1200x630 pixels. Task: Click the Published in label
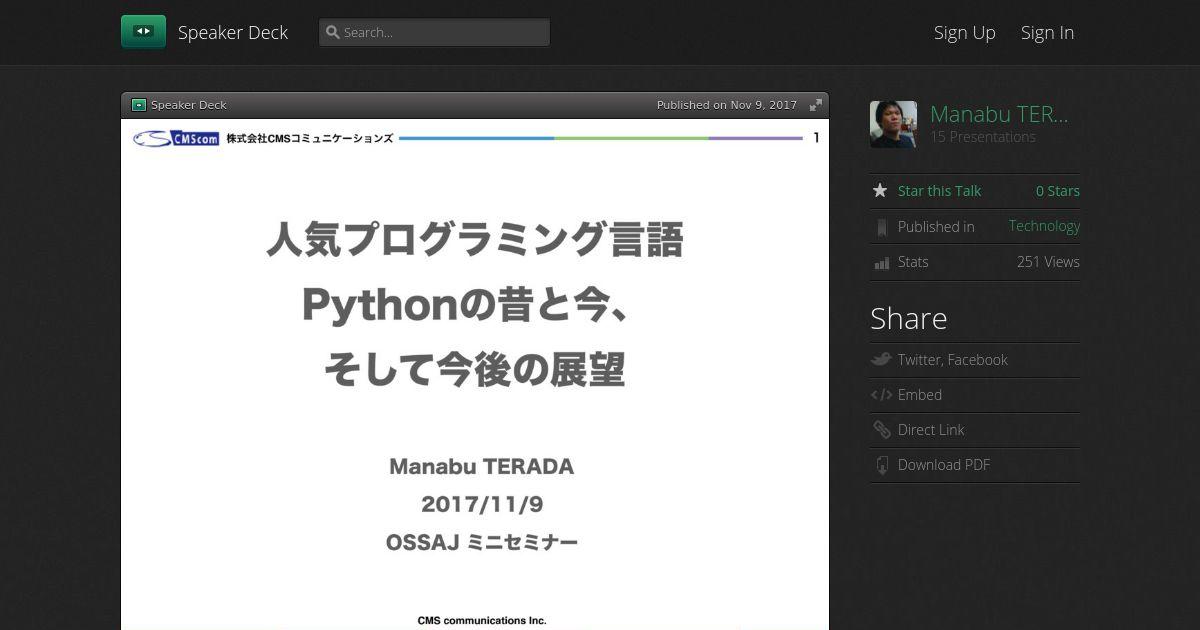[936, 227]
